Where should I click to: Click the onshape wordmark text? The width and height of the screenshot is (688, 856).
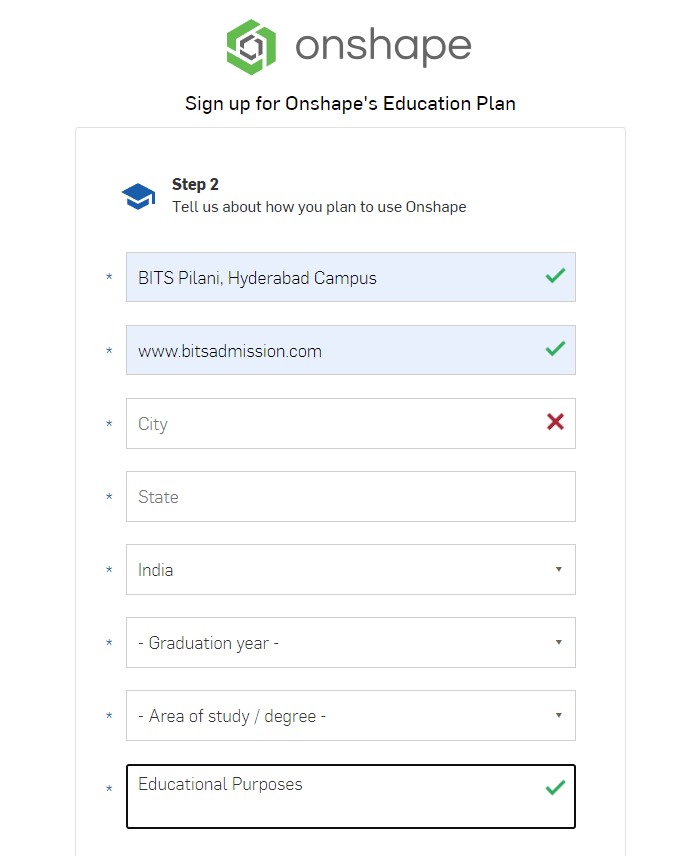[383, 47]
